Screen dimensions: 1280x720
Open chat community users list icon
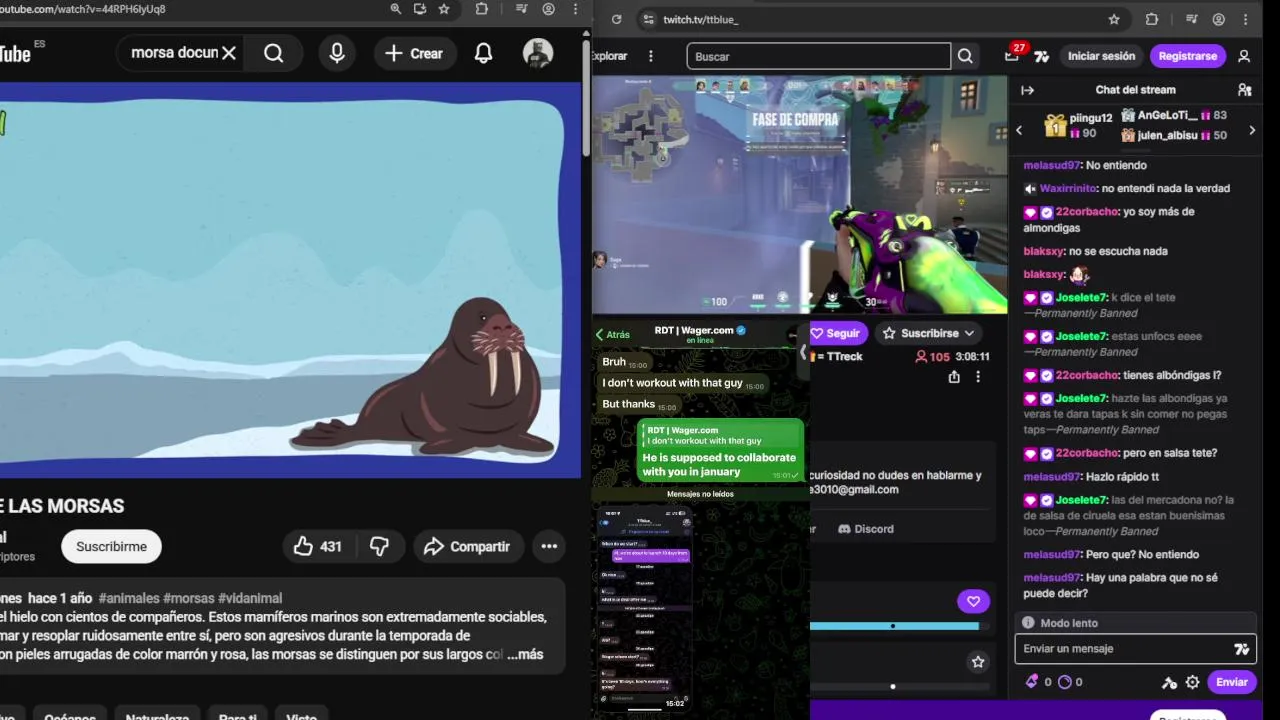tap(1245, 90)
